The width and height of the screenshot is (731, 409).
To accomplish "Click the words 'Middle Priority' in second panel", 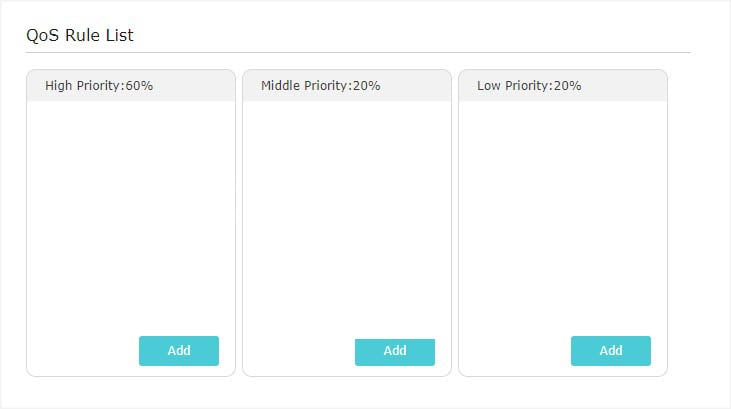I will (x=304, y=86).
